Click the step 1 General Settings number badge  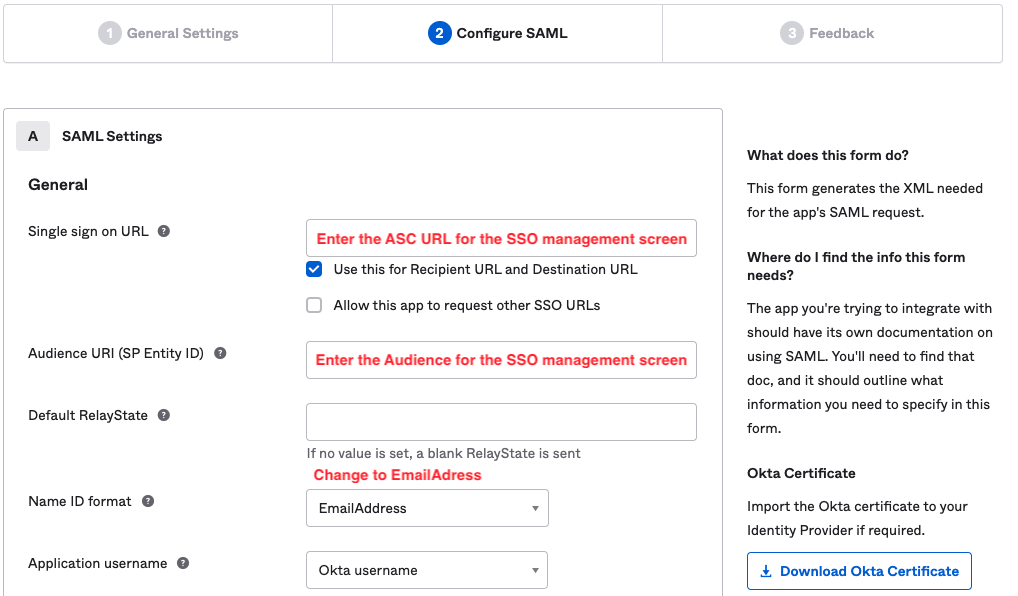coord(110,33)
